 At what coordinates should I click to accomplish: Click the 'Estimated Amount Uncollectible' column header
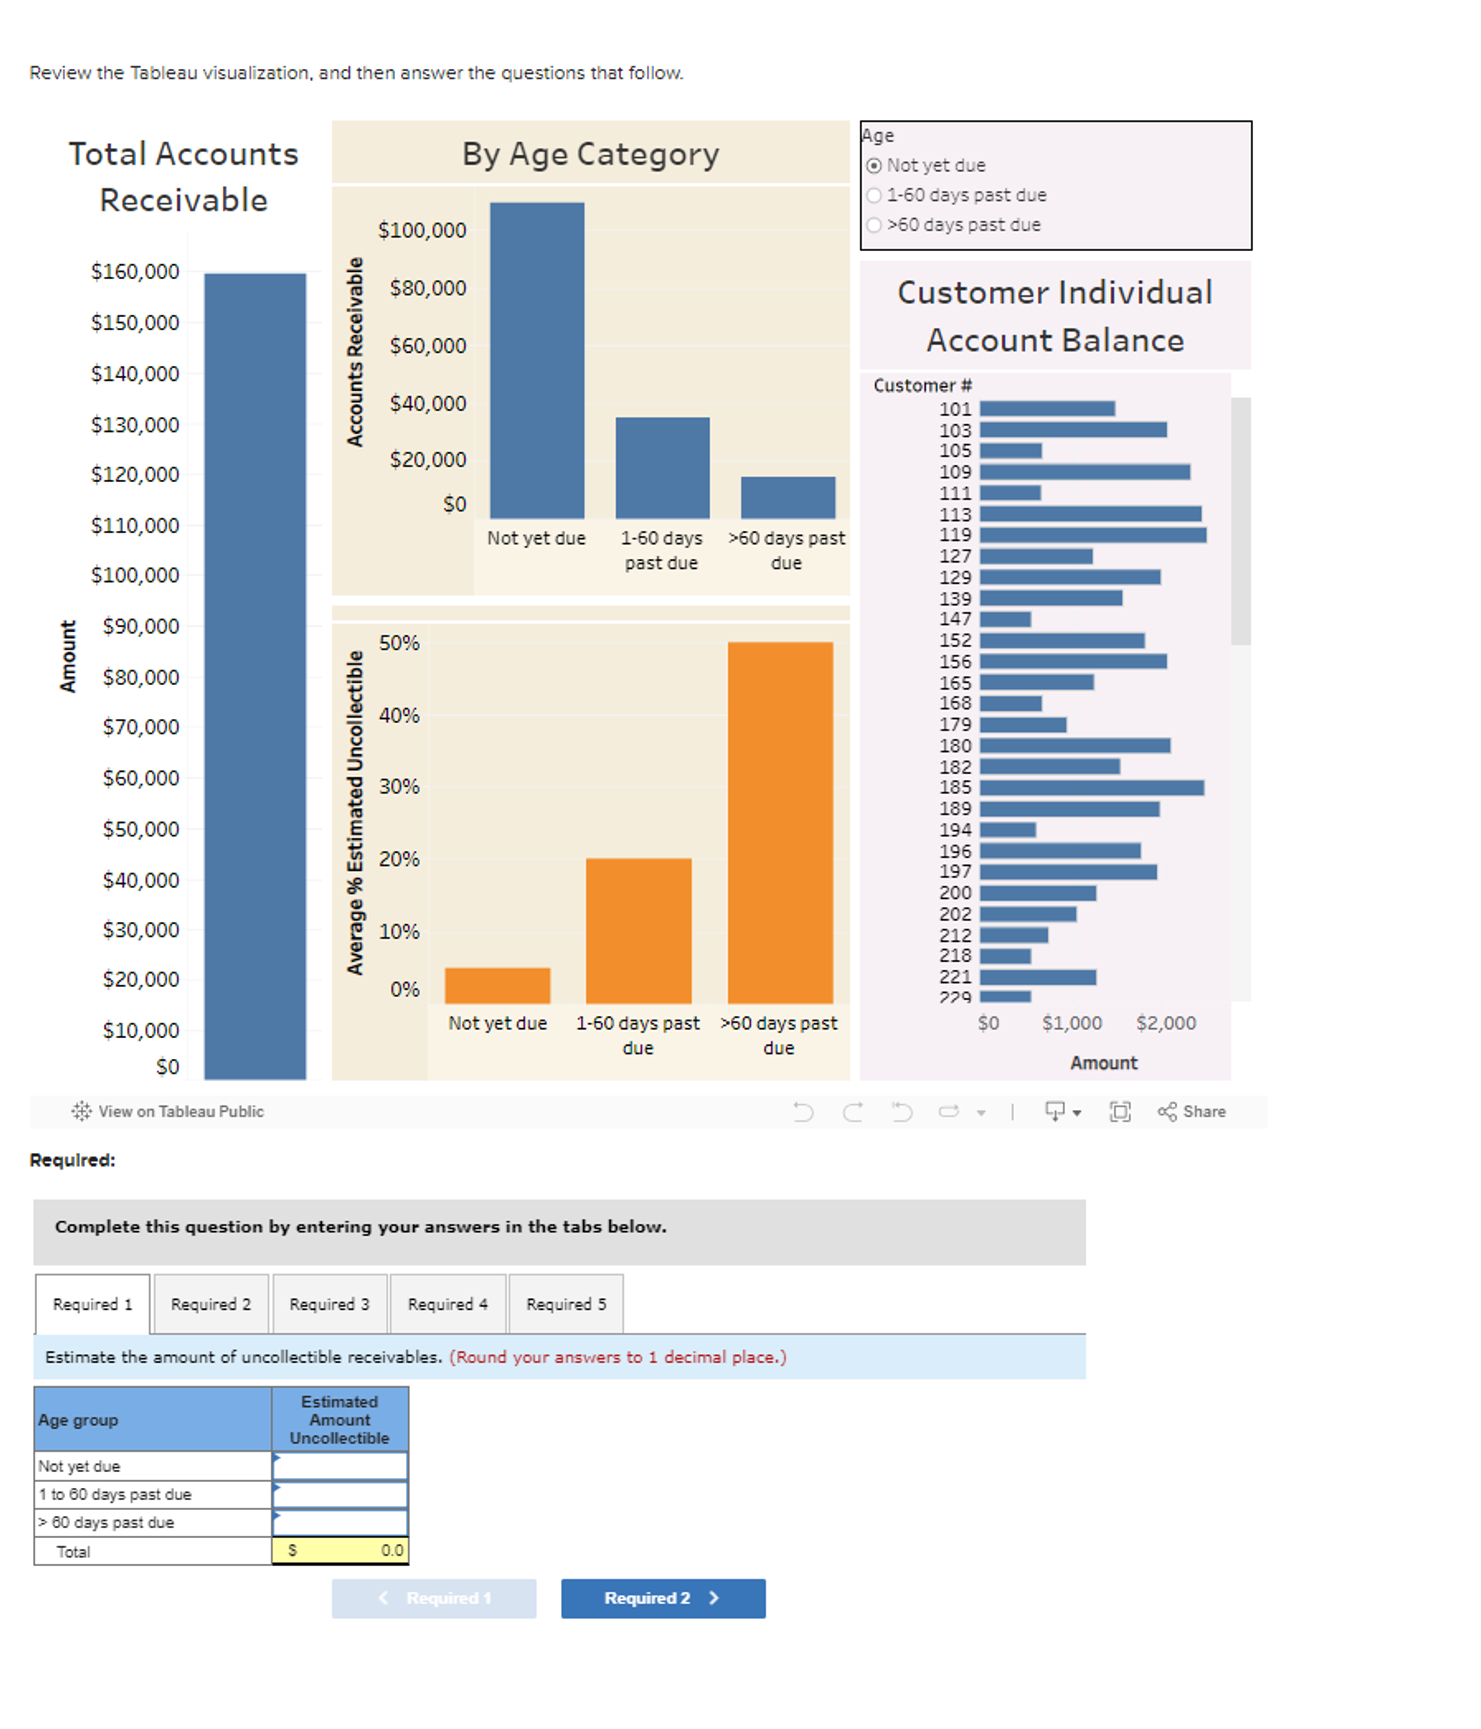pos(340,1420)
